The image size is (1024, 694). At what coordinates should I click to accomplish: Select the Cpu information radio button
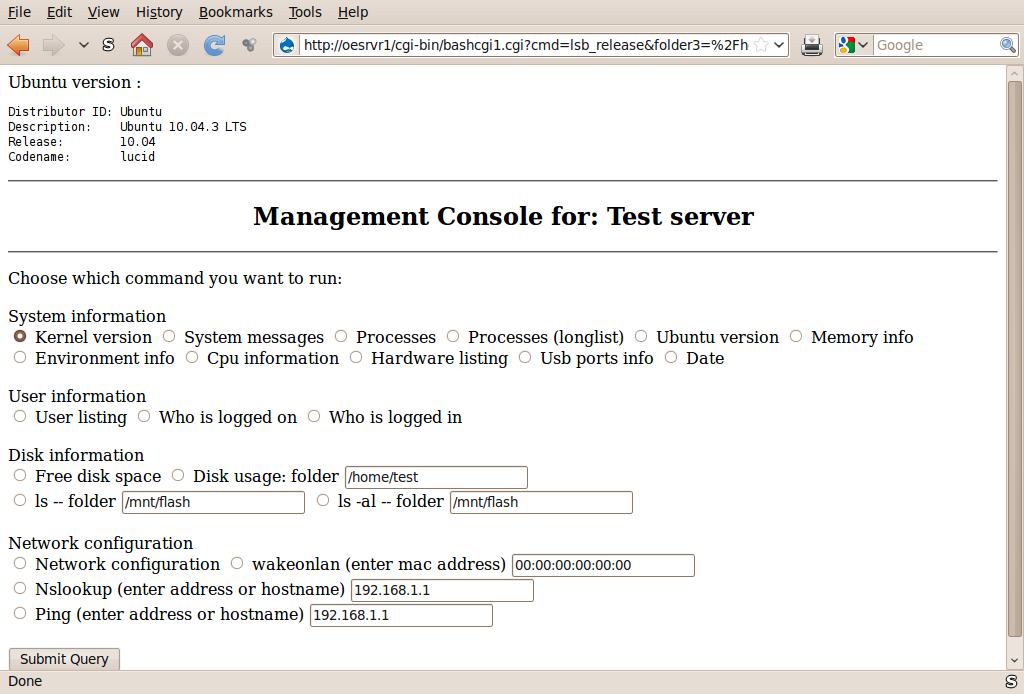(192, 357)
